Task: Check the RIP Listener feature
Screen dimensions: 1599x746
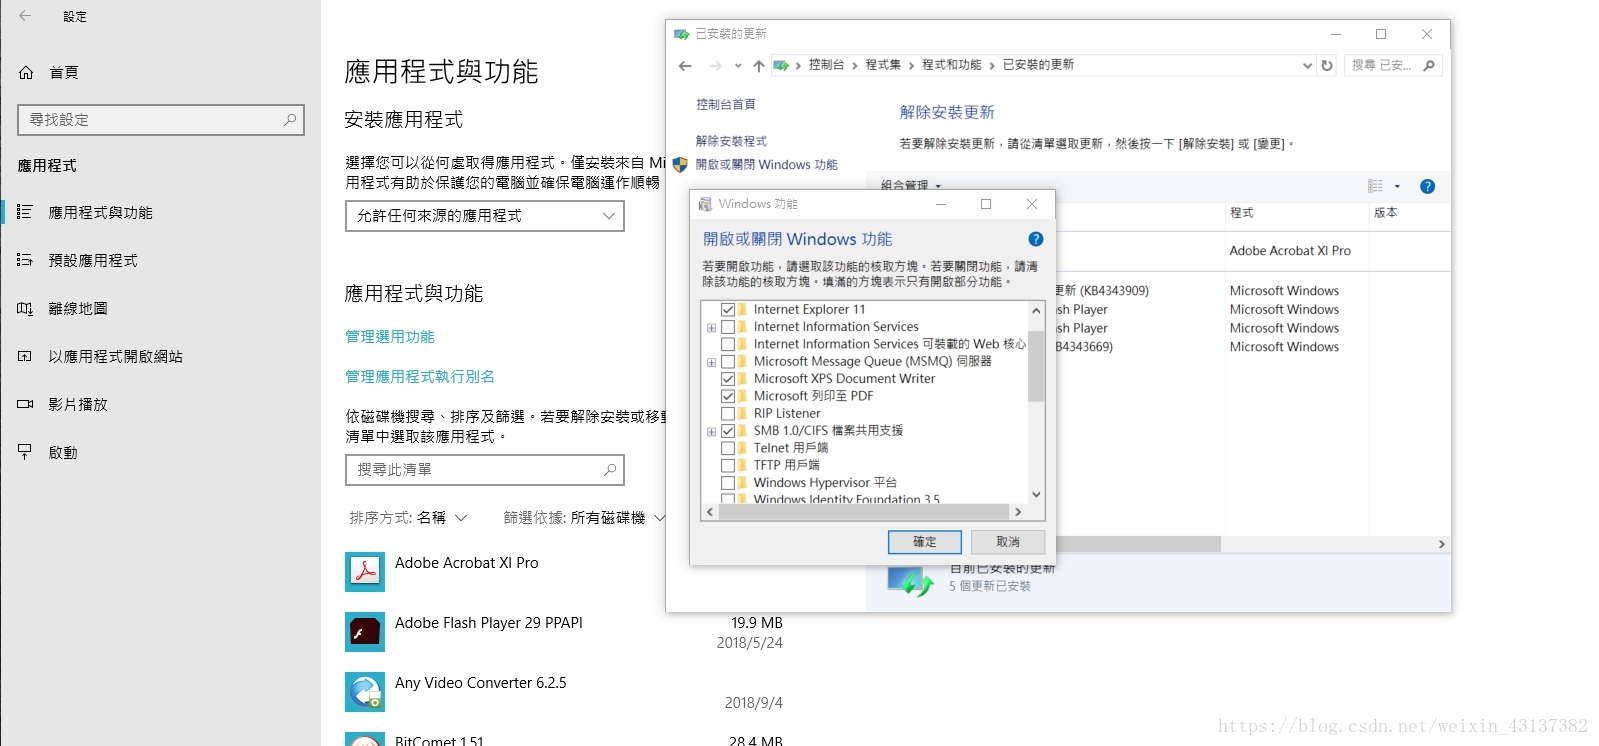Action: tap(728, 414)
